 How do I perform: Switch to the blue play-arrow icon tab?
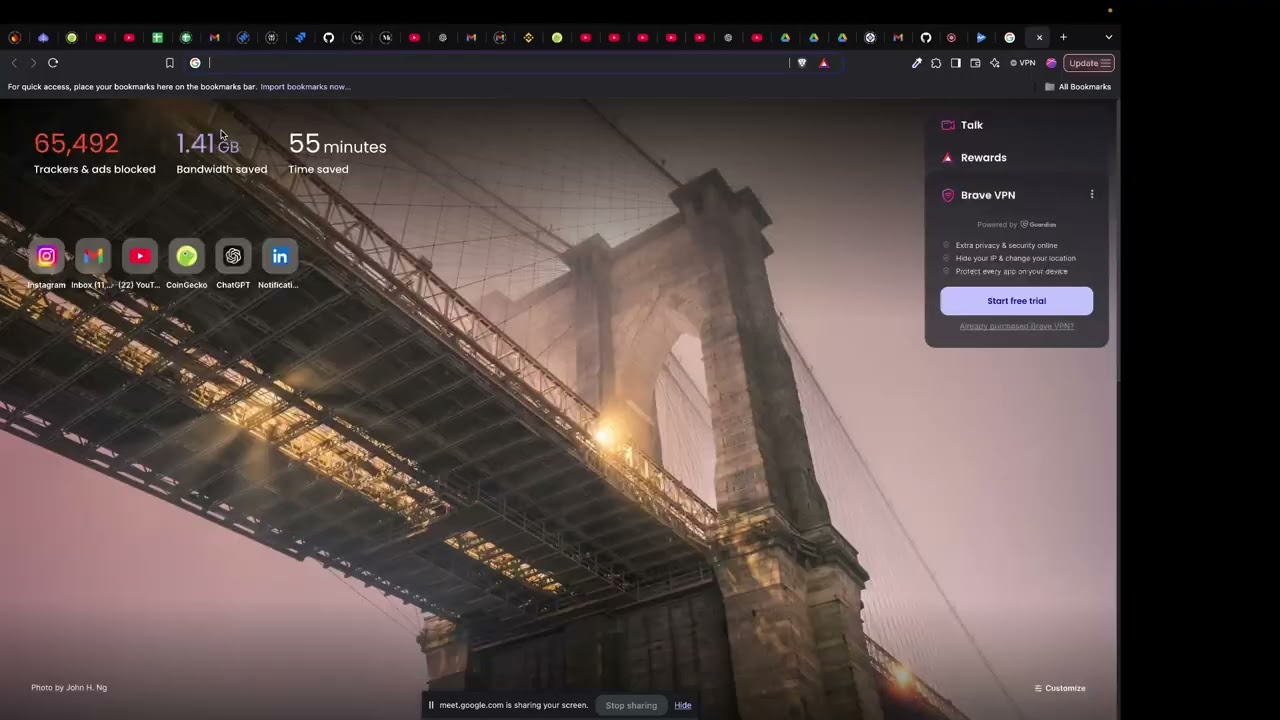click(x=981, y=37)
